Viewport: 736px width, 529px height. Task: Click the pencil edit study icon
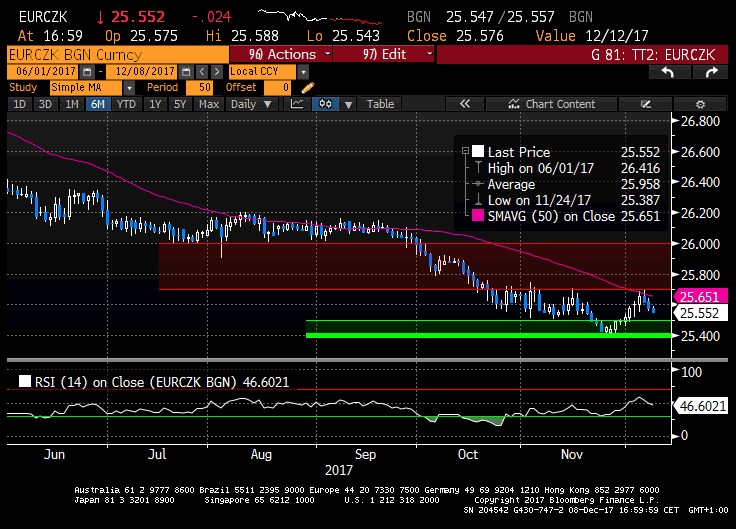[307, 88]
